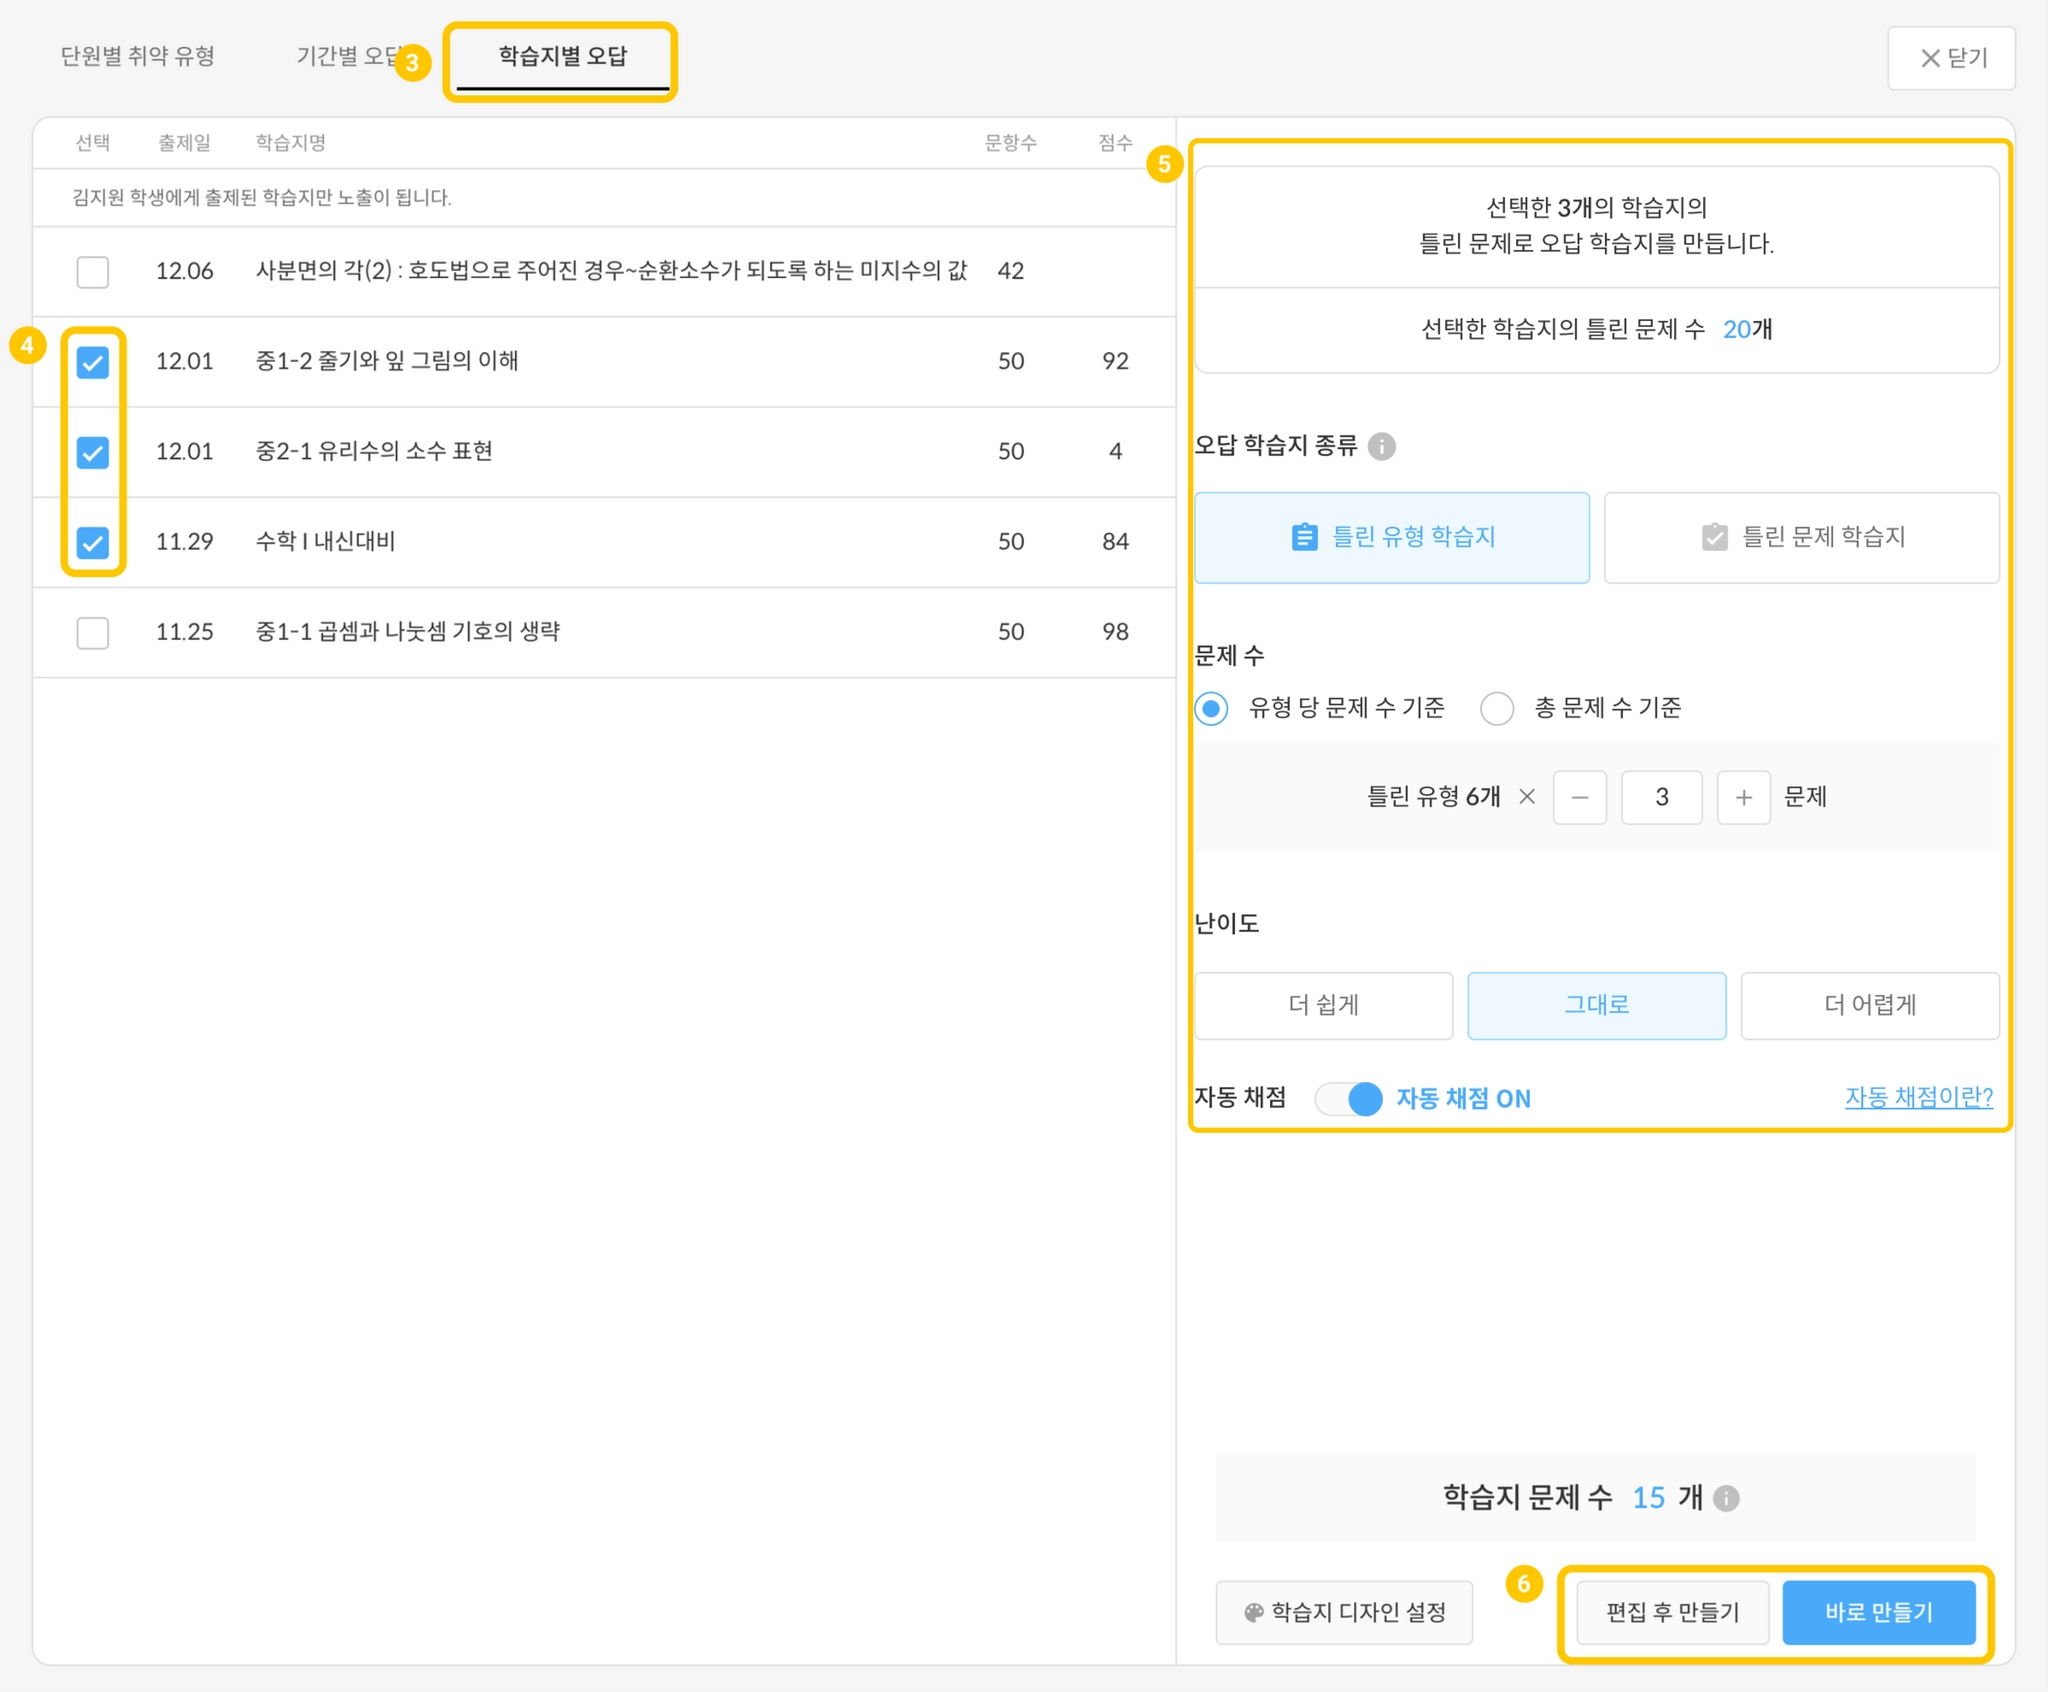Image resolution: width=2048 pixels, height=1692 pixels.
Task: Select 총 문제 수 기준 radio option
Action: coord(1497,708)
